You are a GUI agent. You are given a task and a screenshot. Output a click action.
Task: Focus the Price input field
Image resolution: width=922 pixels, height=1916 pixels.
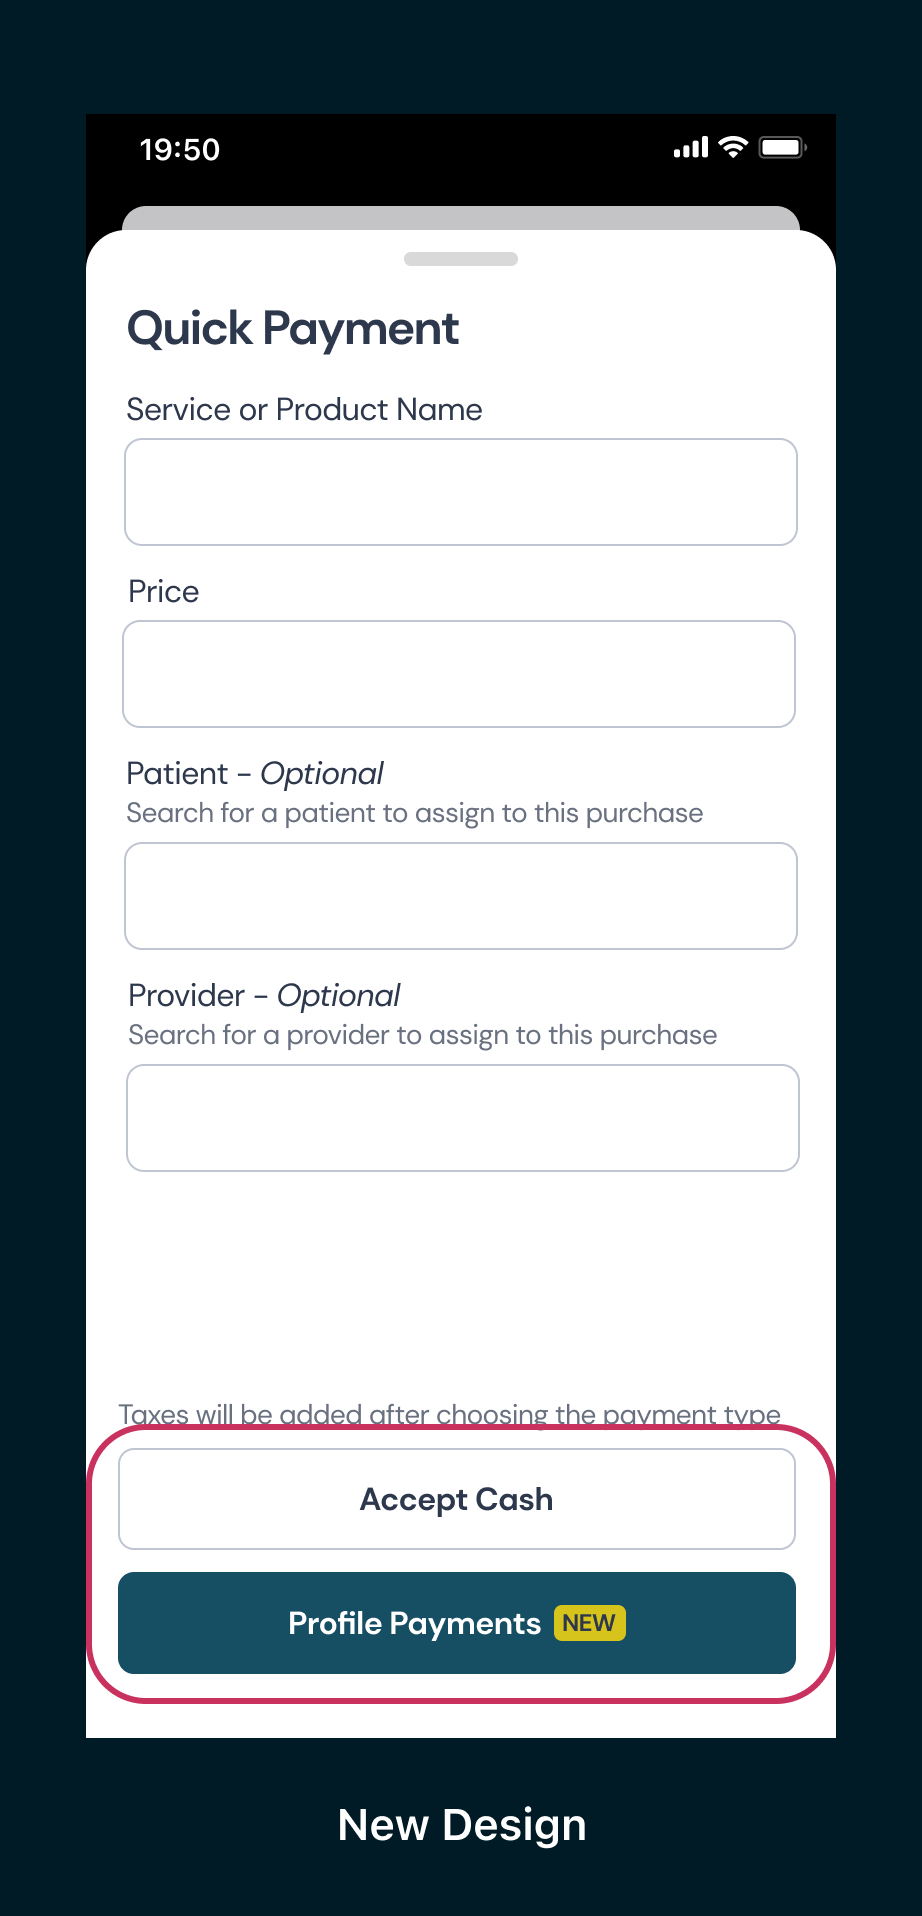coord(459,674)
